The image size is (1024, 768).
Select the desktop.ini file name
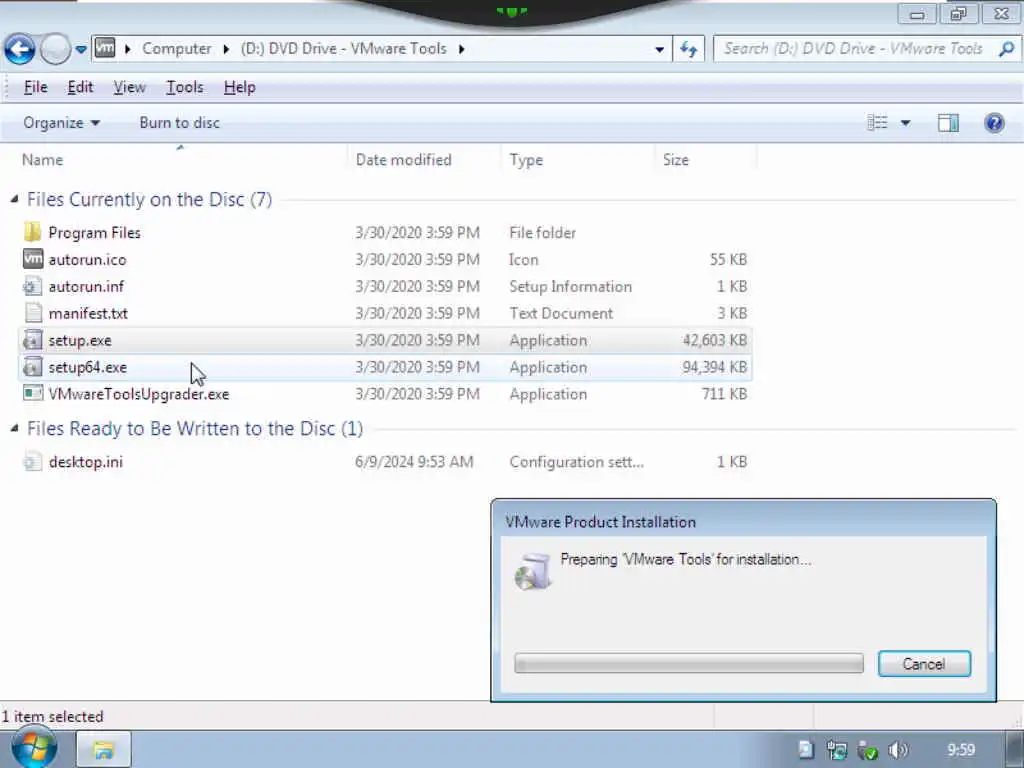(86, 462)
